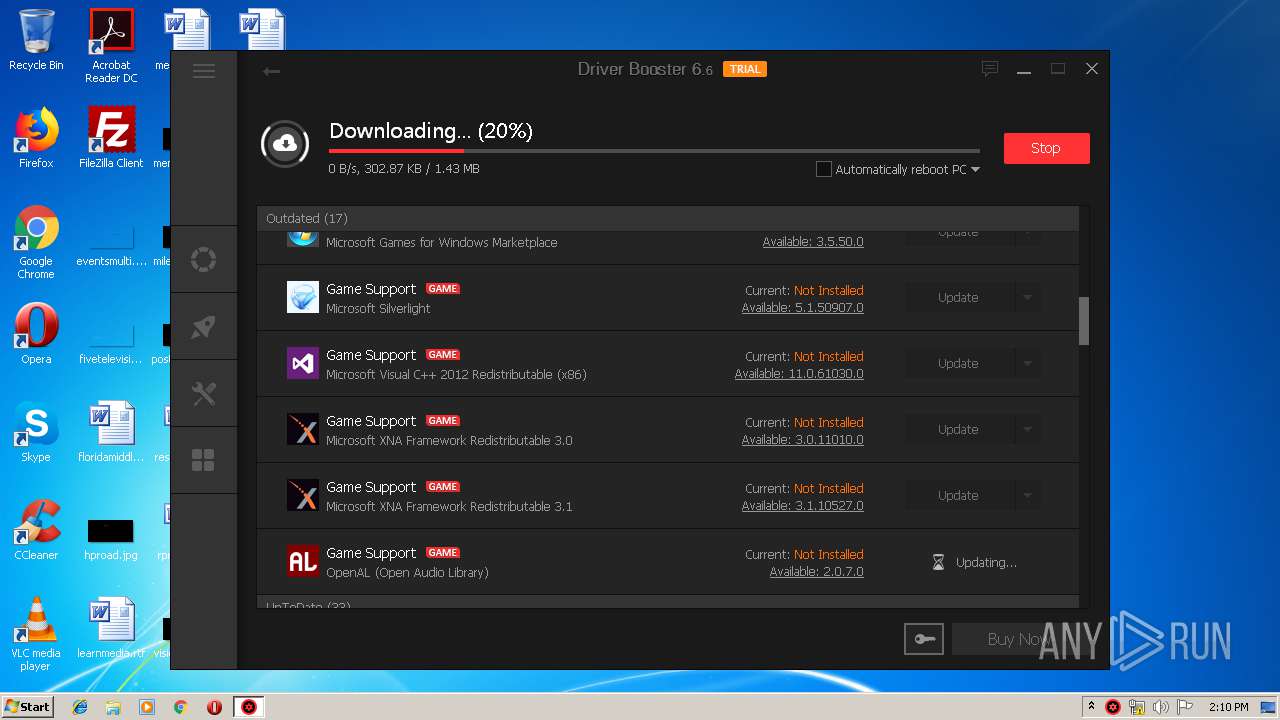Expand Update dropdown arrow for Visual C++ 2012
This screenshot has height=720, width=1280.
point(1027,363)
